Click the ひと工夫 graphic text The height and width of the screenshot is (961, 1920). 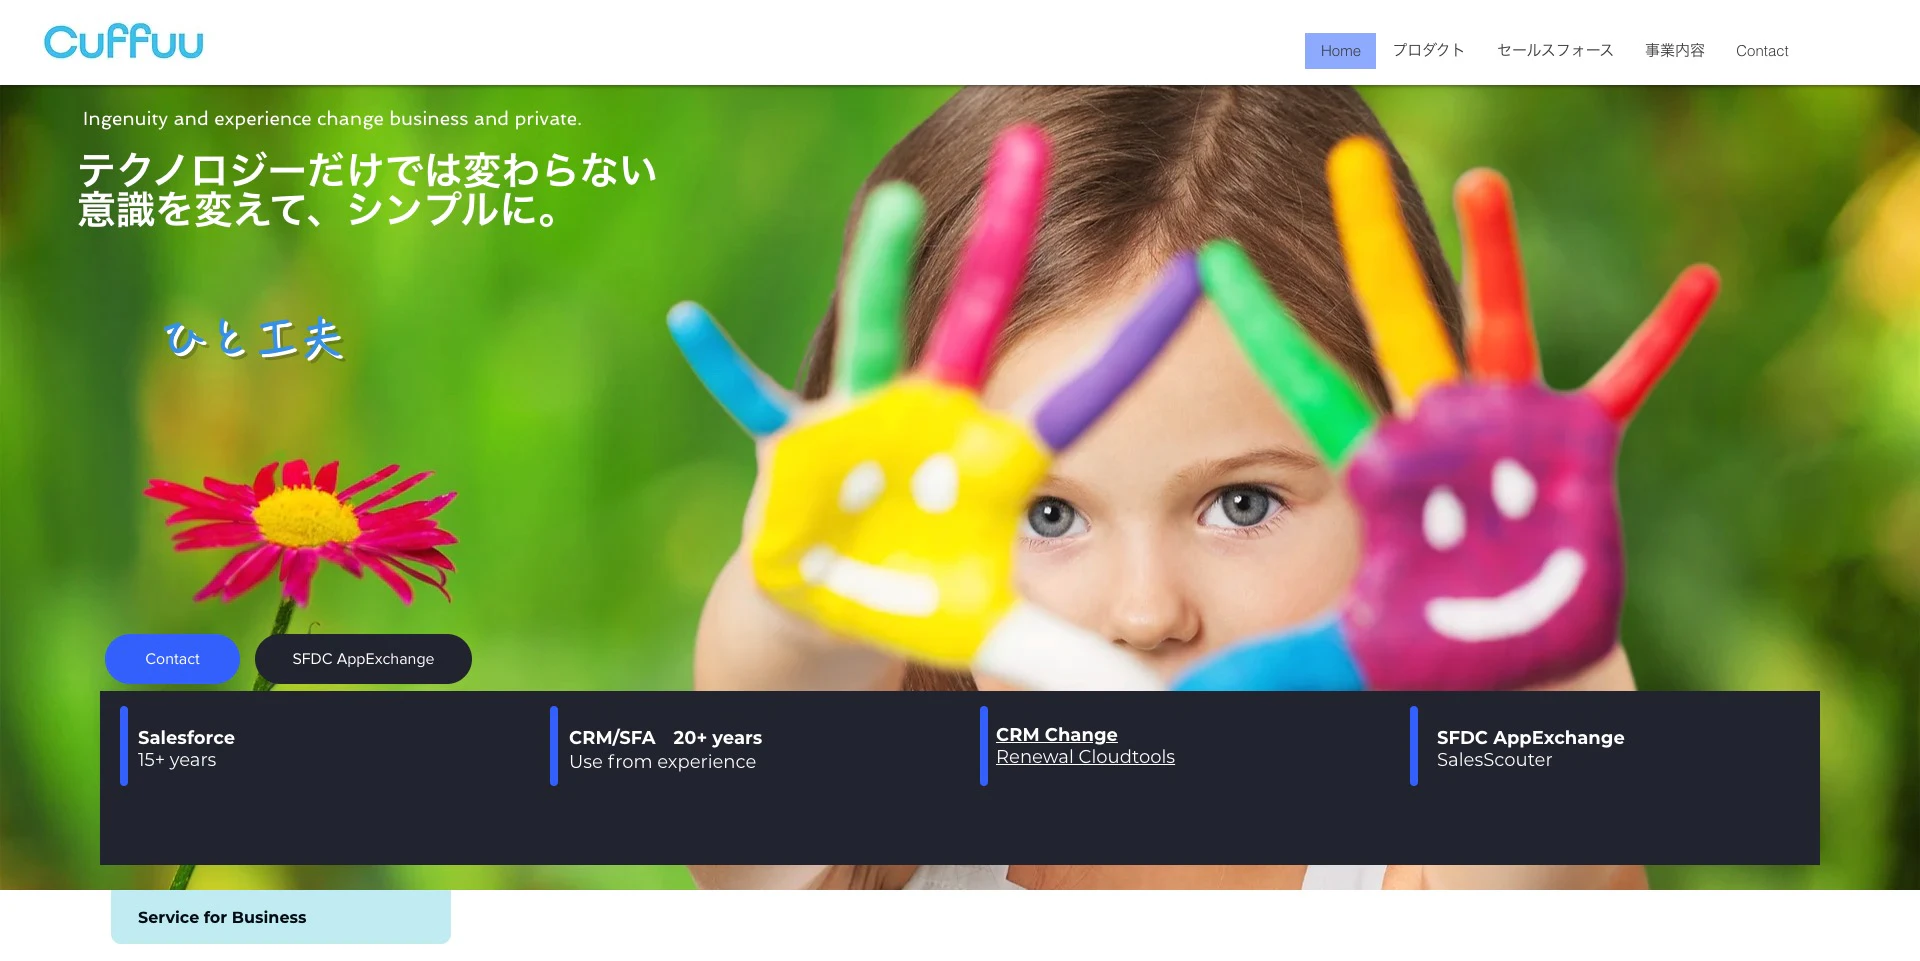(x=254, y=339)
